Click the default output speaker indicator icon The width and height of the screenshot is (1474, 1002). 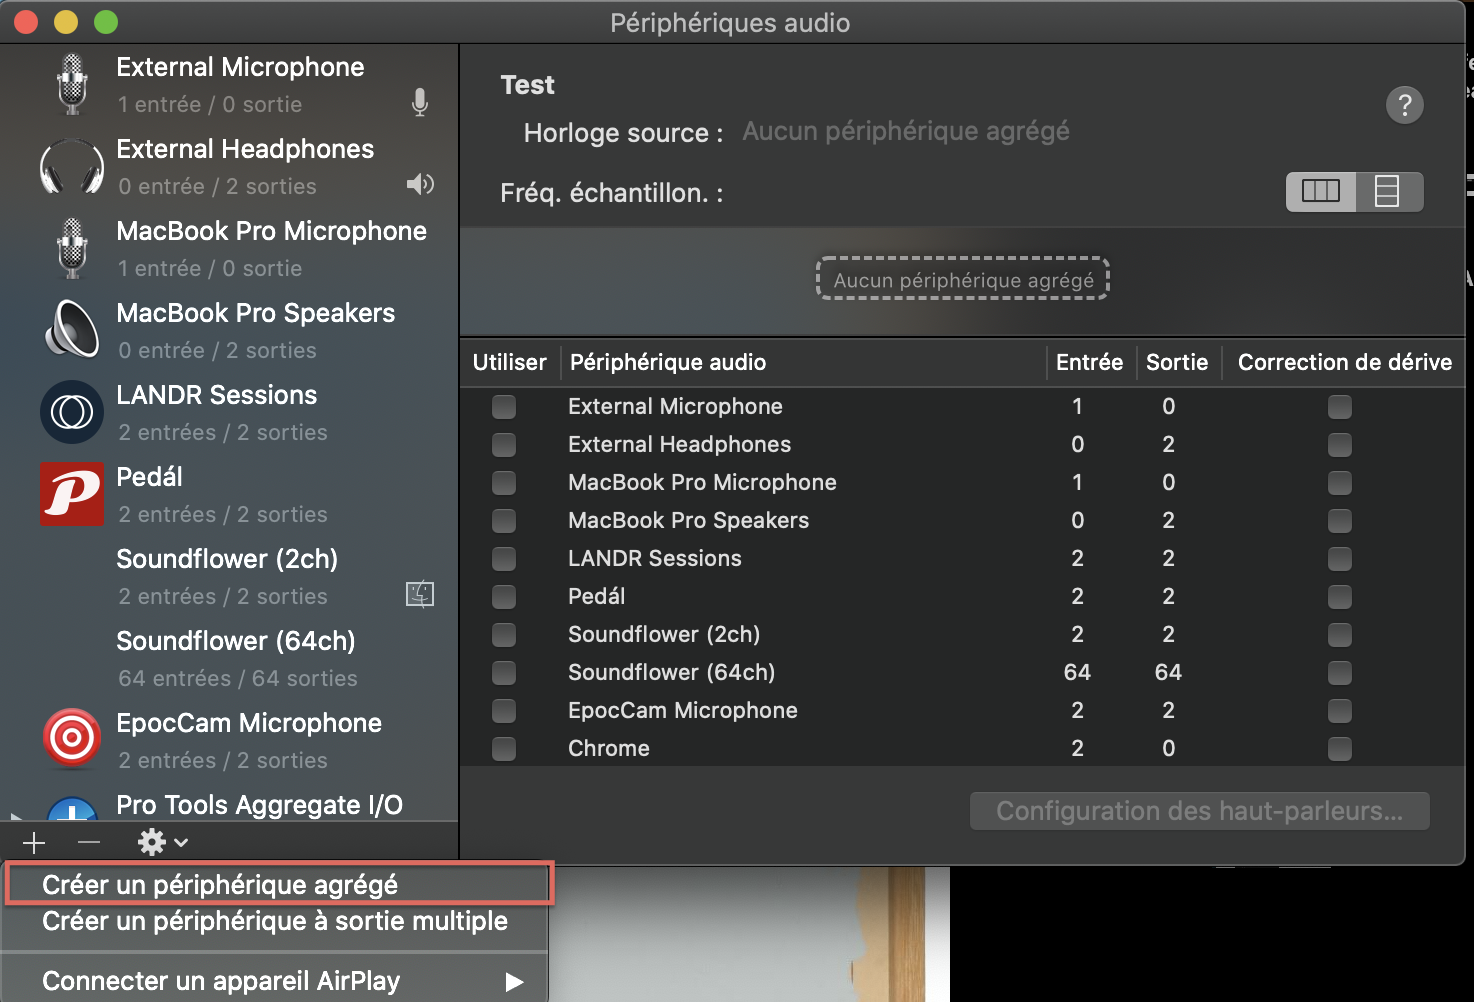pyautogui.click(x=420, y=184)
